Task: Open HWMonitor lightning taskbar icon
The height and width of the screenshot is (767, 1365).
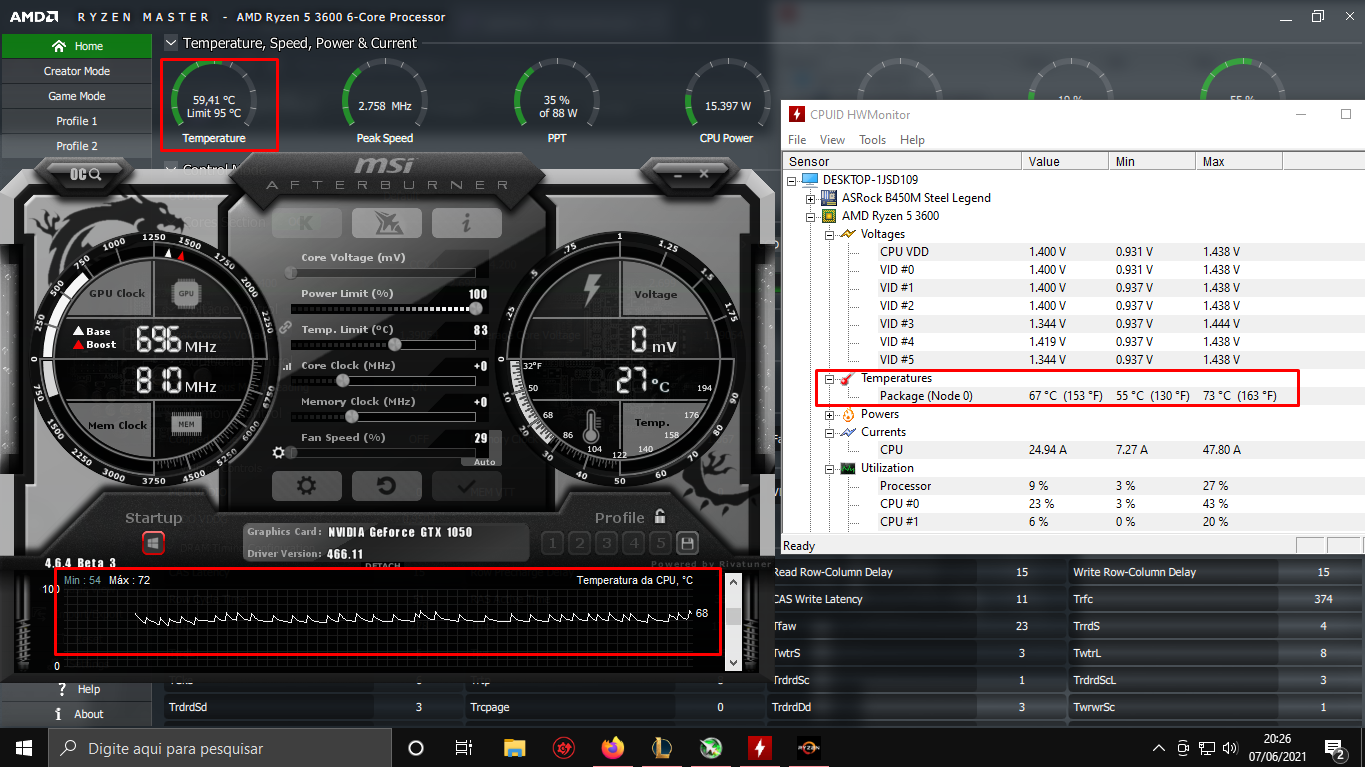Action: coord(760,748)
